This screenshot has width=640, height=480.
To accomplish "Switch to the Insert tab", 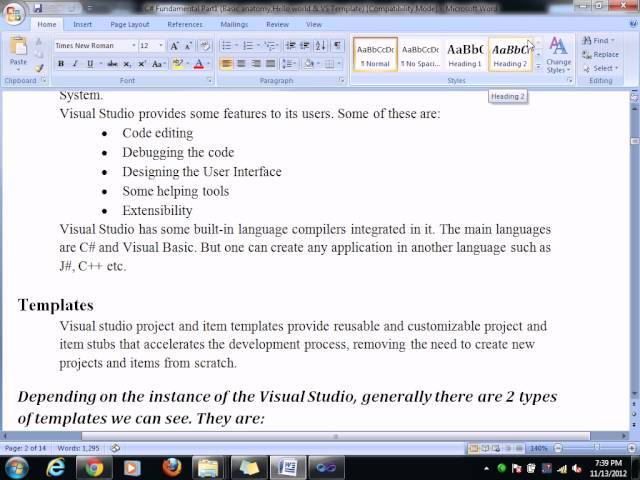I will click(x=82, y=24).
